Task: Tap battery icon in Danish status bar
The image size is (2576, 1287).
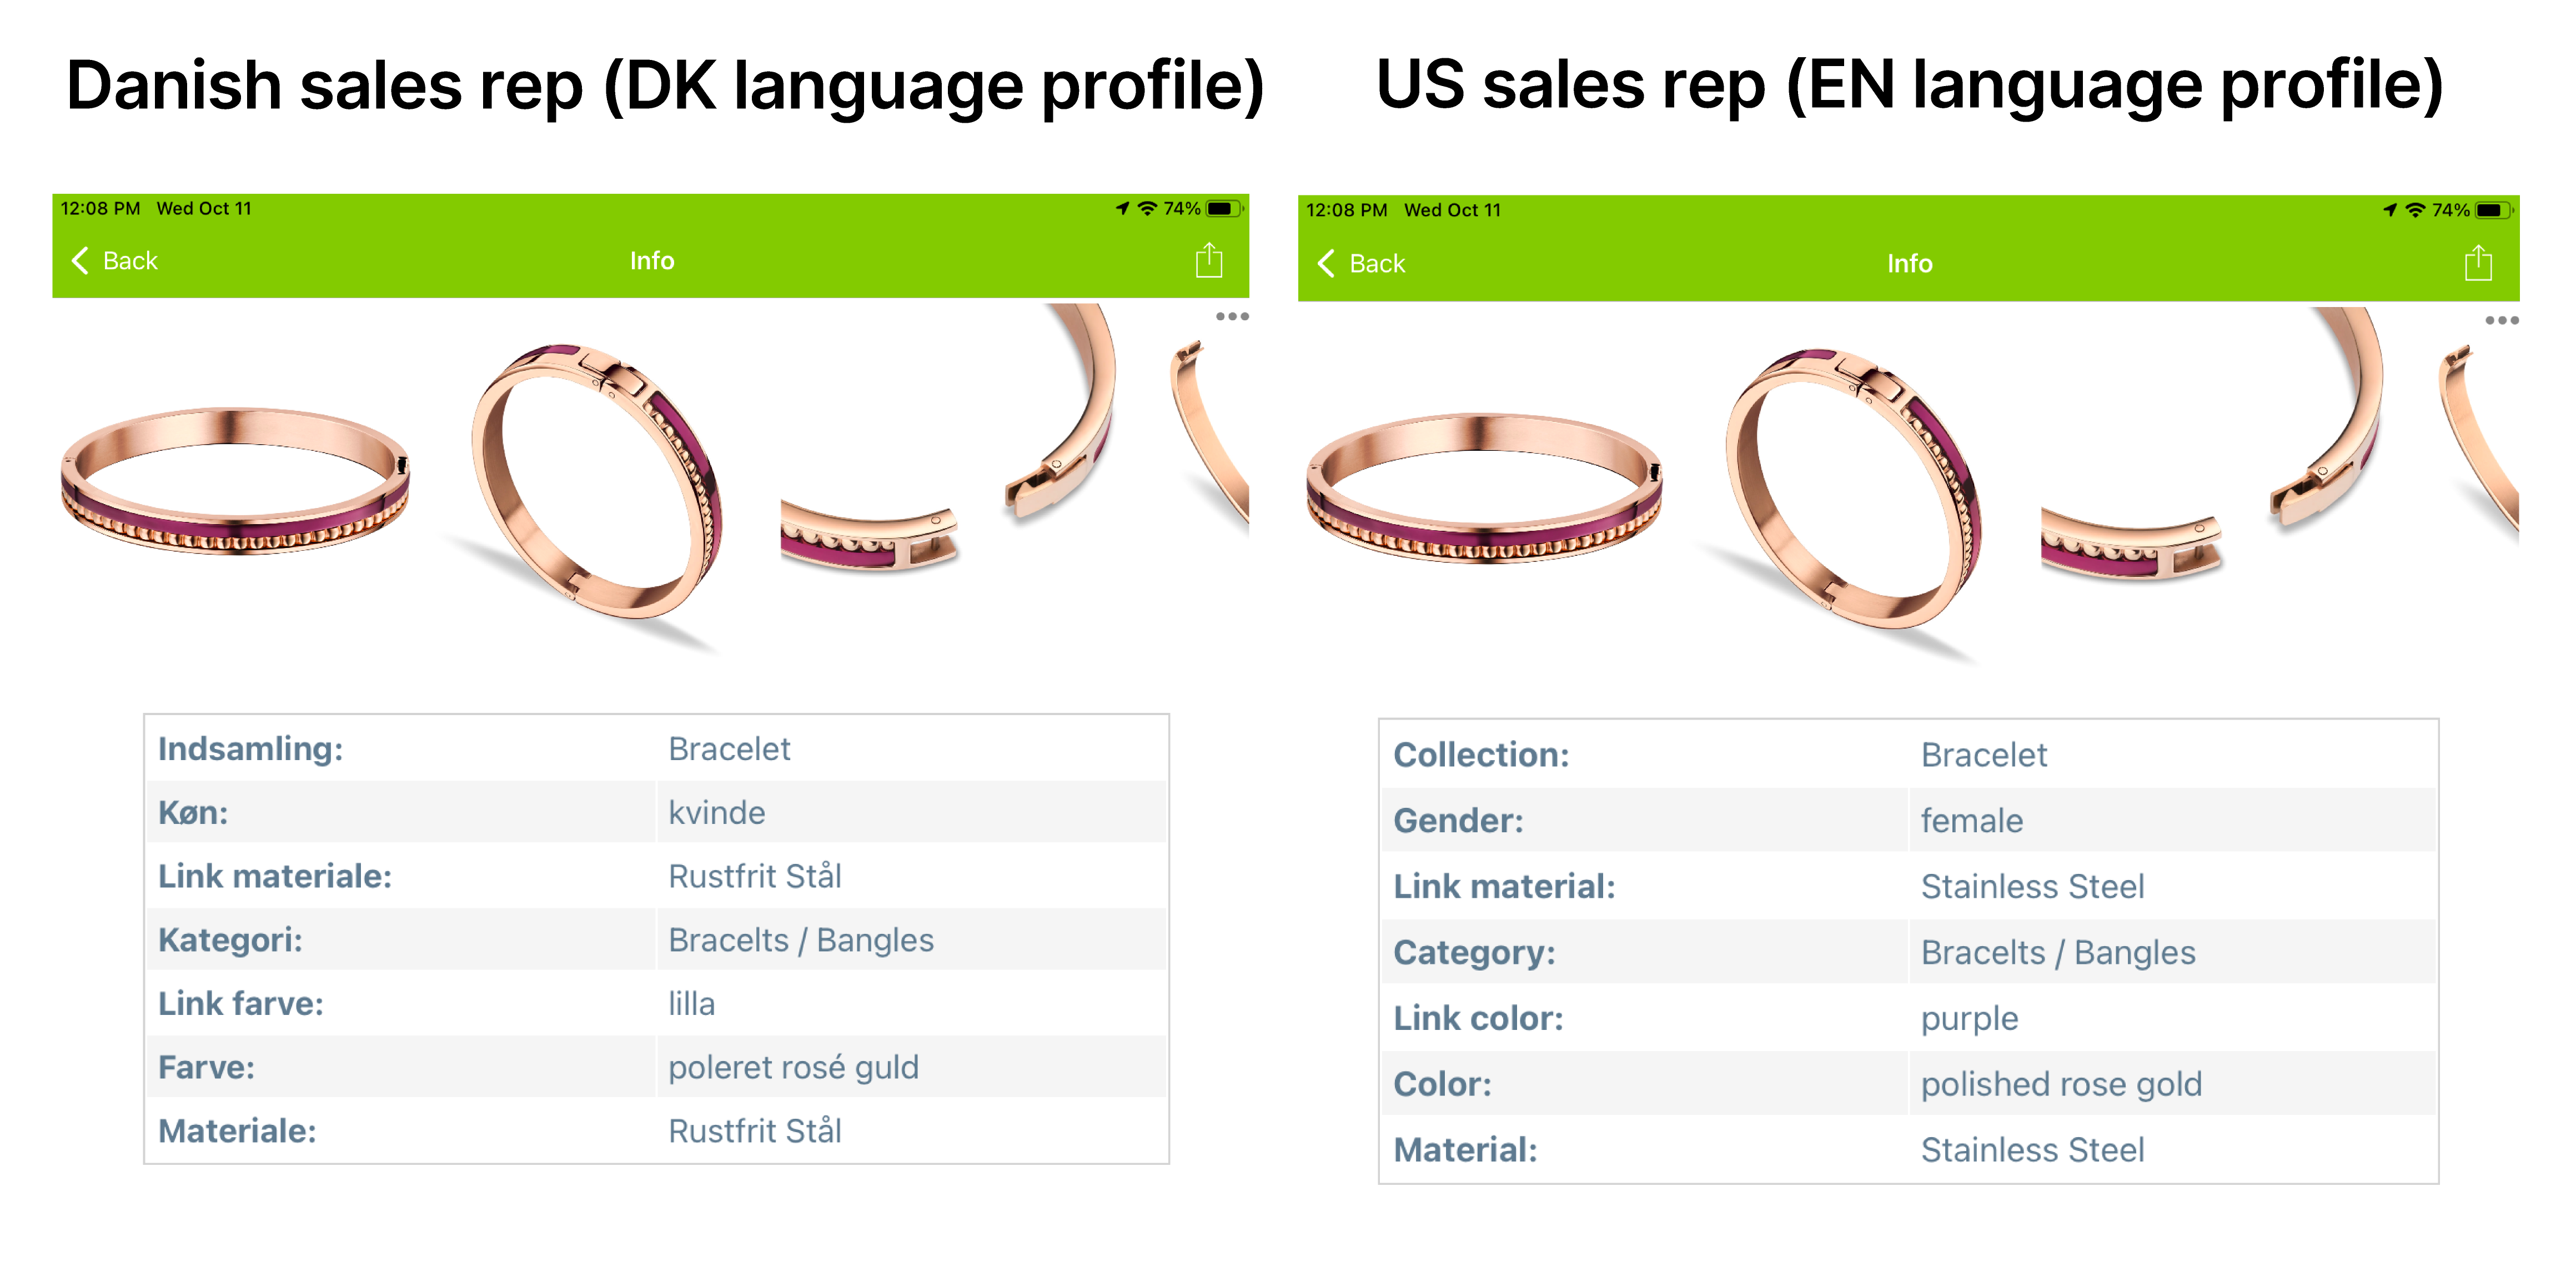Action: [1223, 209]
